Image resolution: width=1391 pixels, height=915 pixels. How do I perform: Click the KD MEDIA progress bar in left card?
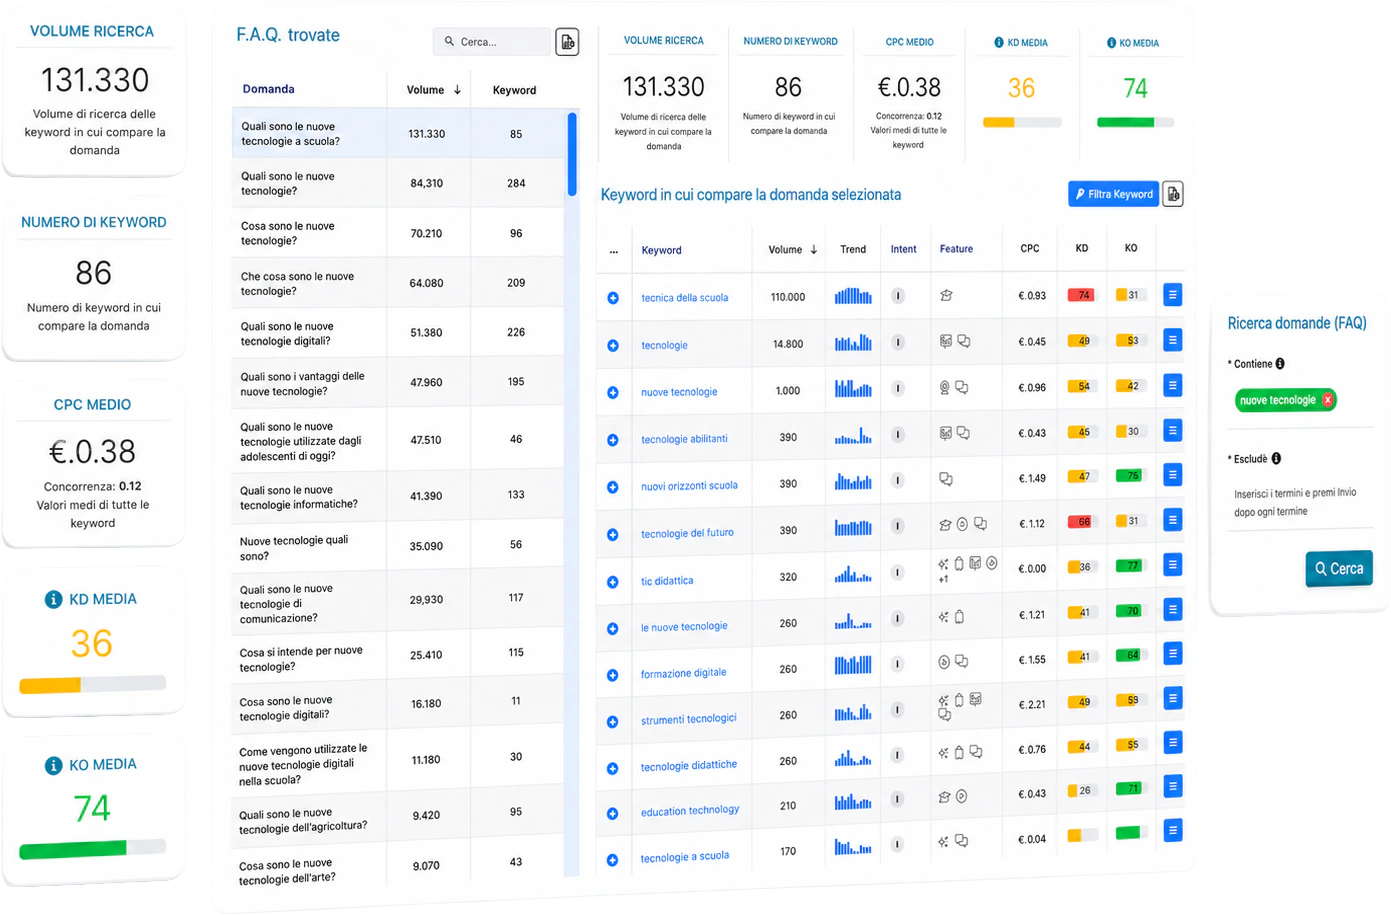tap(93, 685)
